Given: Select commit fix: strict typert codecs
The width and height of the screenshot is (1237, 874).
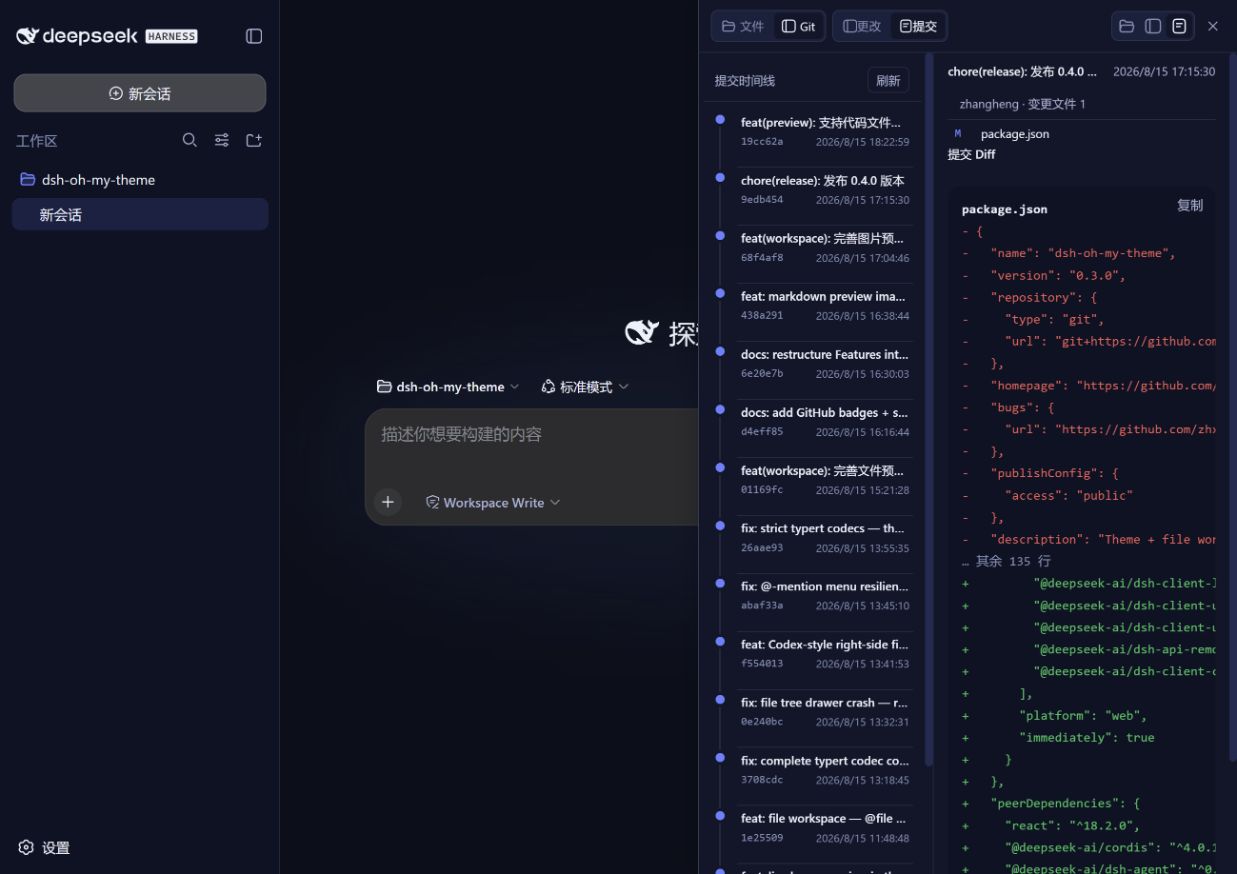Looking at the screenshot, I should coord(825,538).
